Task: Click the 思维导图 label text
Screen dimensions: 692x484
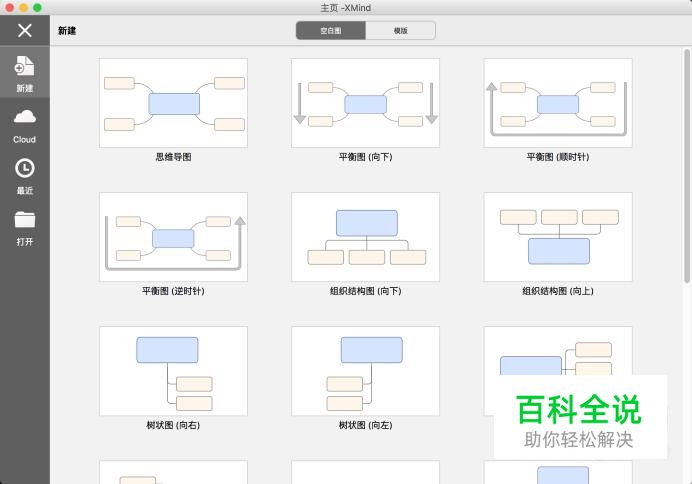Action: pyautogui.click(x=173, y=157)
